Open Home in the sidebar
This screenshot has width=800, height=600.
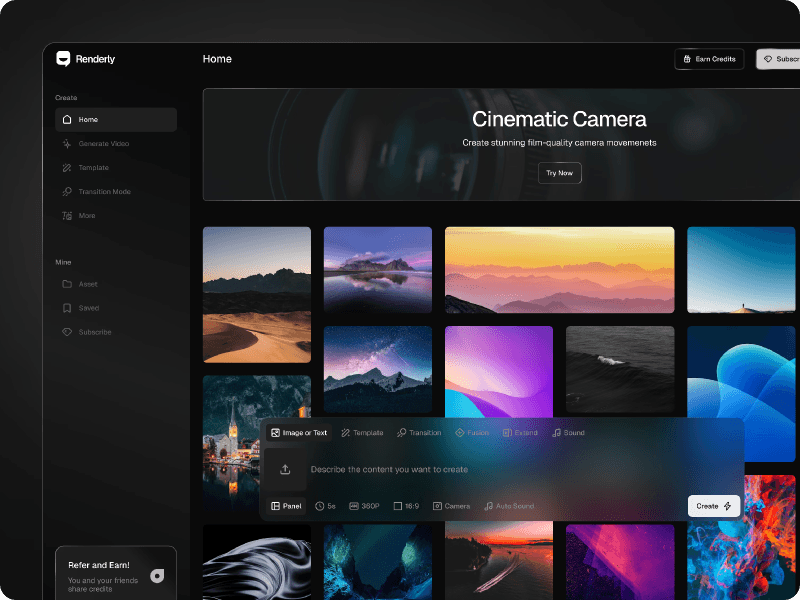click(116, 119)
